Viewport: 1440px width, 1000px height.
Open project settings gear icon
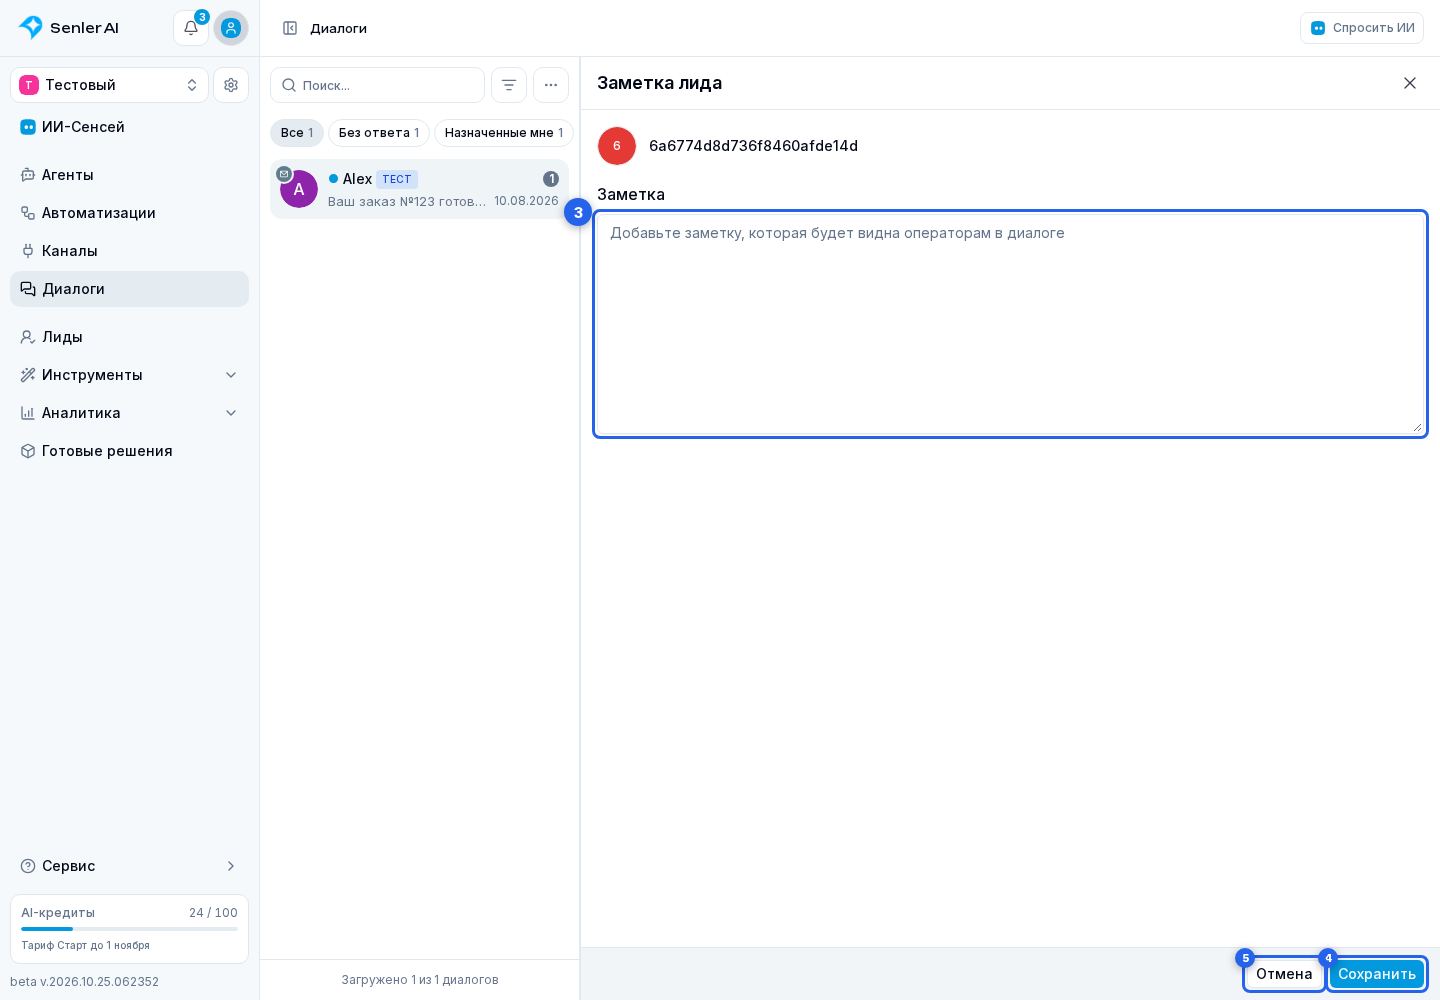(x=231, y=85)
